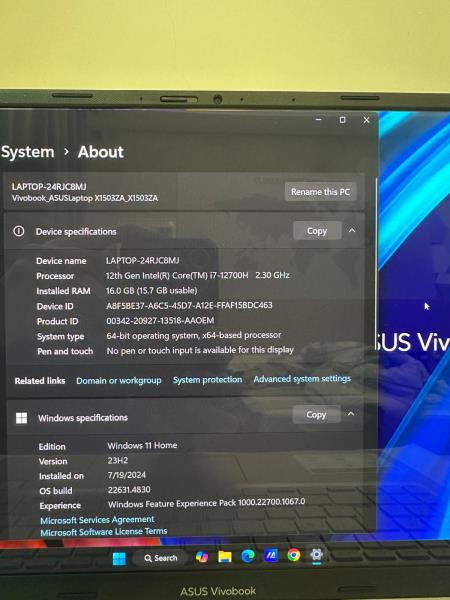The width and height of the screenshot is (450, 600).
Task: Minimize the Settings window
Action: coord(318,120)
